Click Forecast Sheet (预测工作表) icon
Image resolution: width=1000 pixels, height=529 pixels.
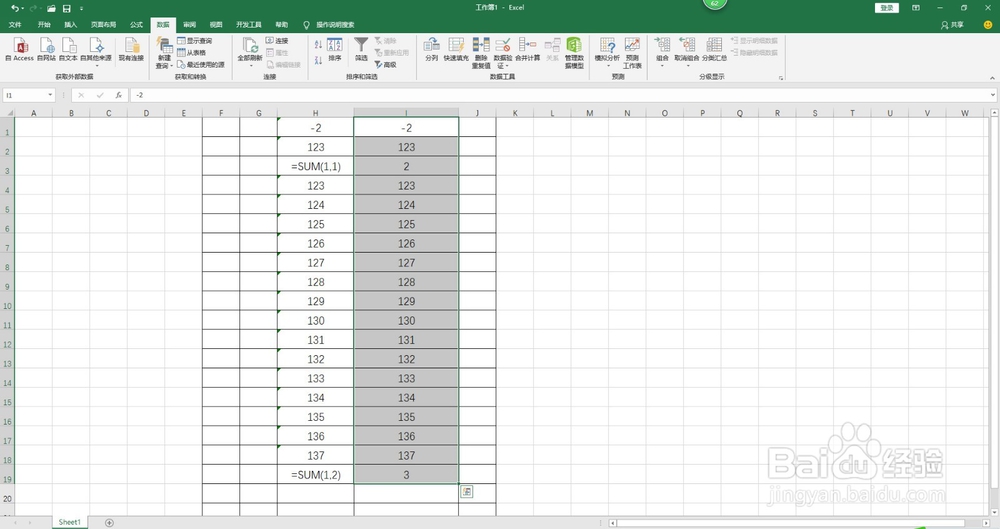pos(632,52)
